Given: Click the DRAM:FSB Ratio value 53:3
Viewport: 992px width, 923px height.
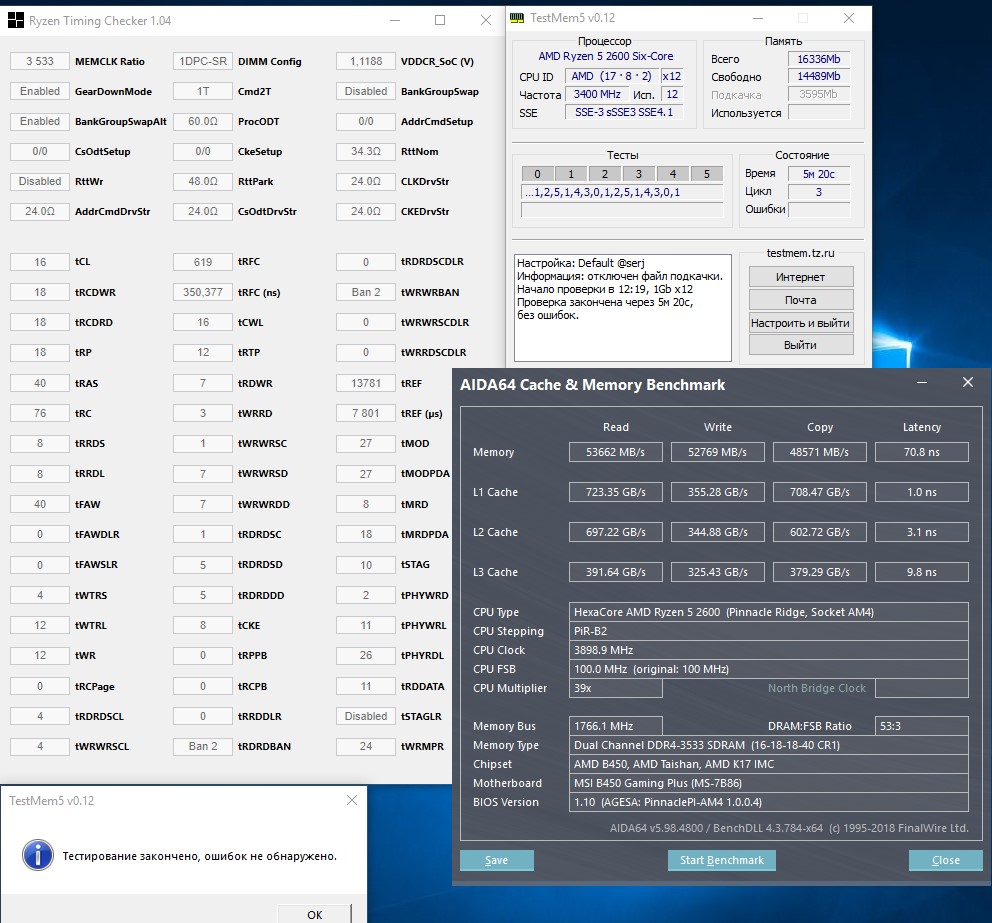Looking at the screenshot, I should [922, 726].
